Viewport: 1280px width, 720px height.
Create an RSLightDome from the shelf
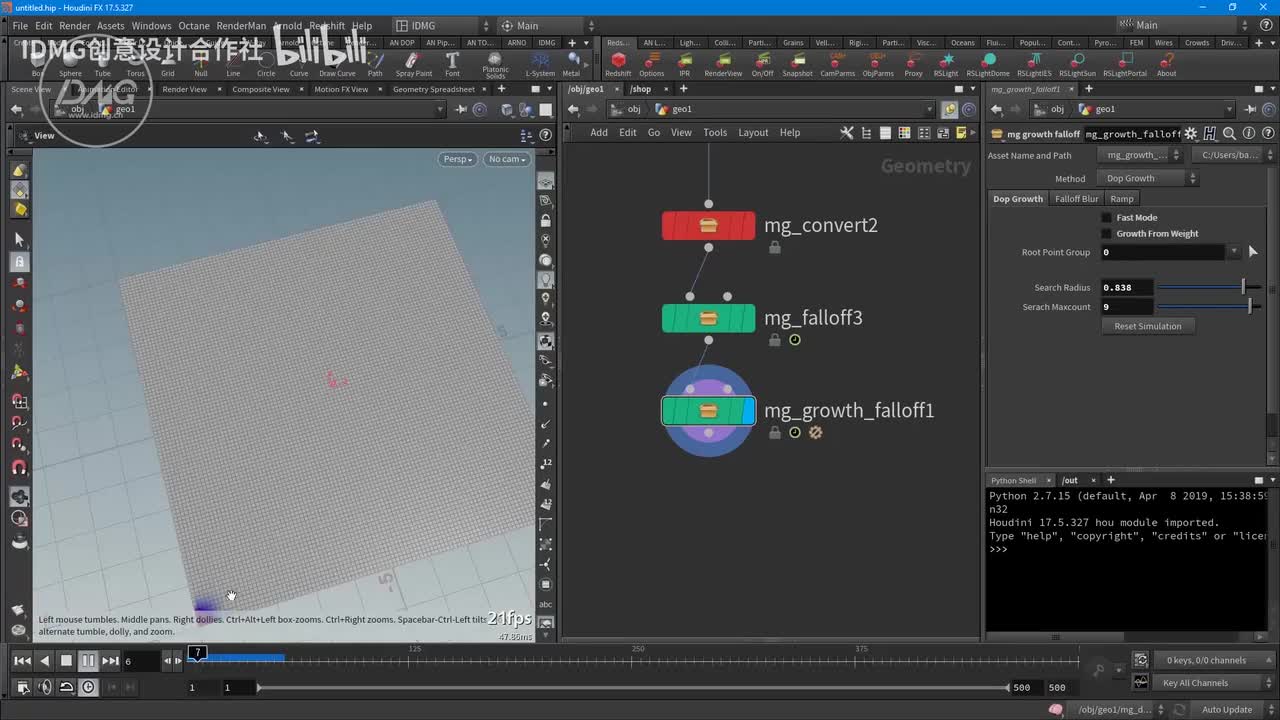click(988, 64)
